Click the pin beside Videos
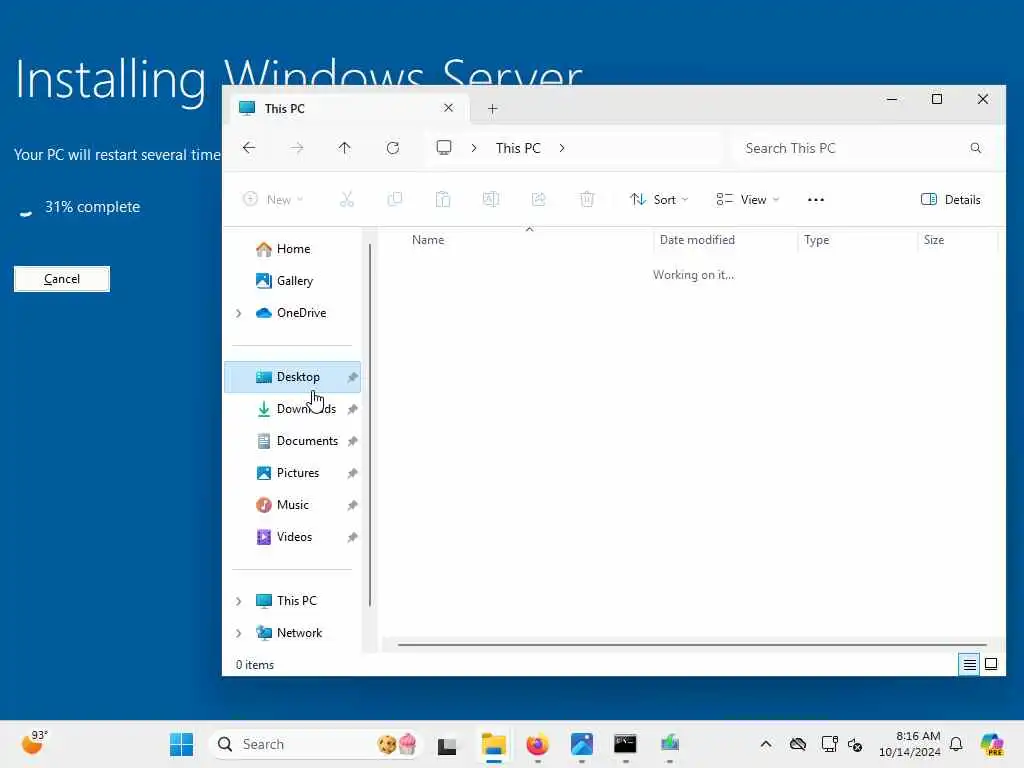 [352, 537]
